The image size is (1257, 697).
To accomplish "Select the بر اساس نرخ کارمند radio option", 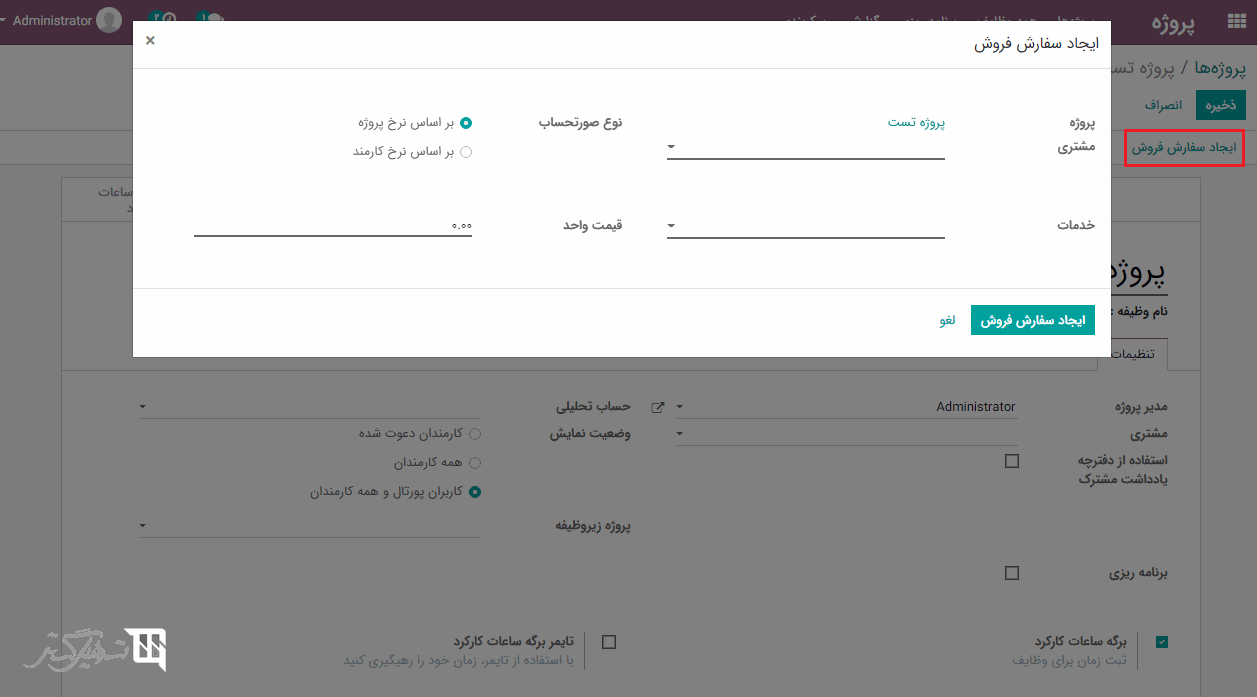I will pos(465,152).
